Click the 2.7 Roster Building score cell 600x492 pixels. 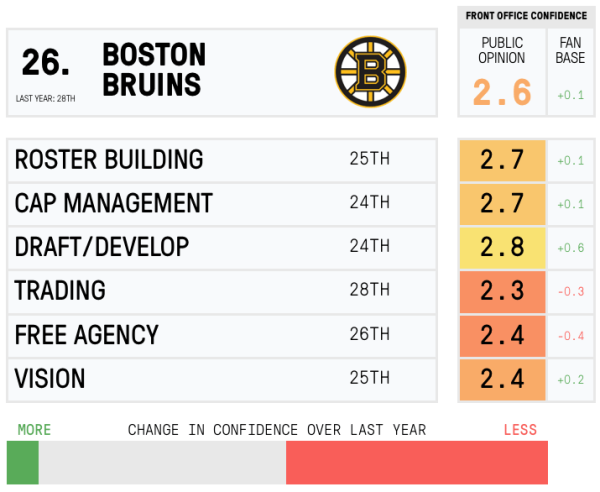pos(502,160)
